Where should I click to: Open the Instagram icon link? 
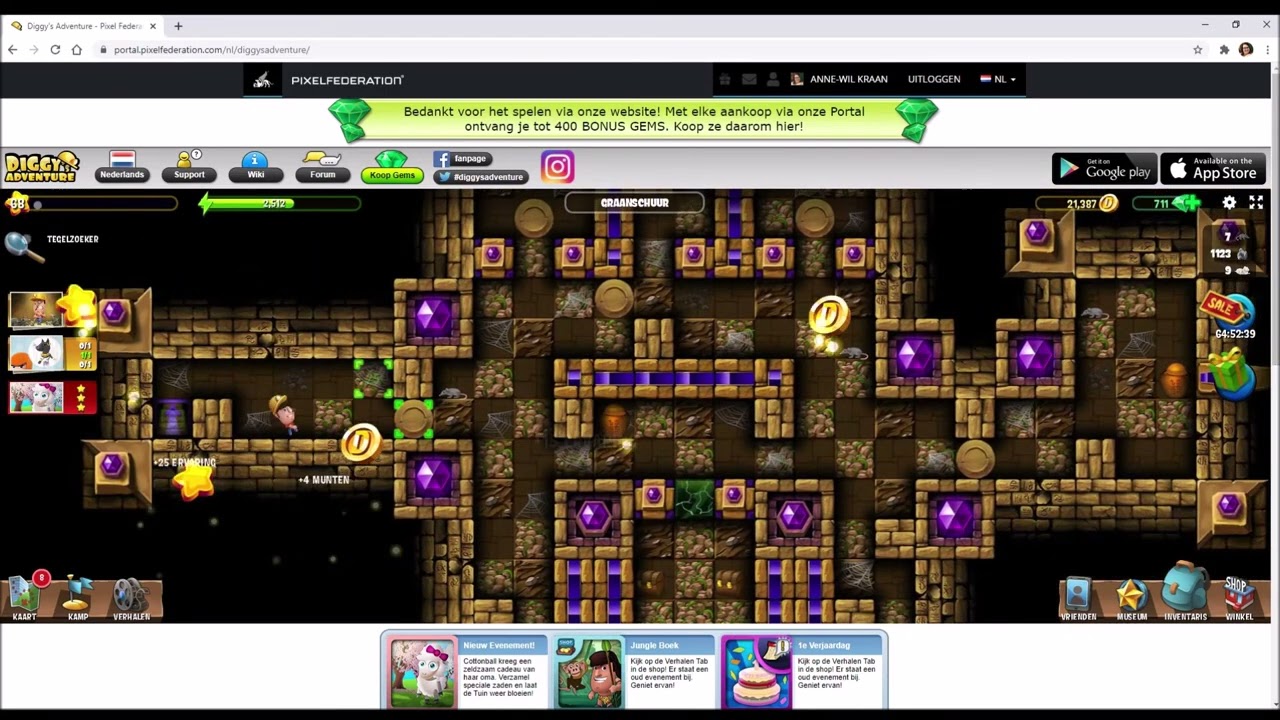pos(557,167)
